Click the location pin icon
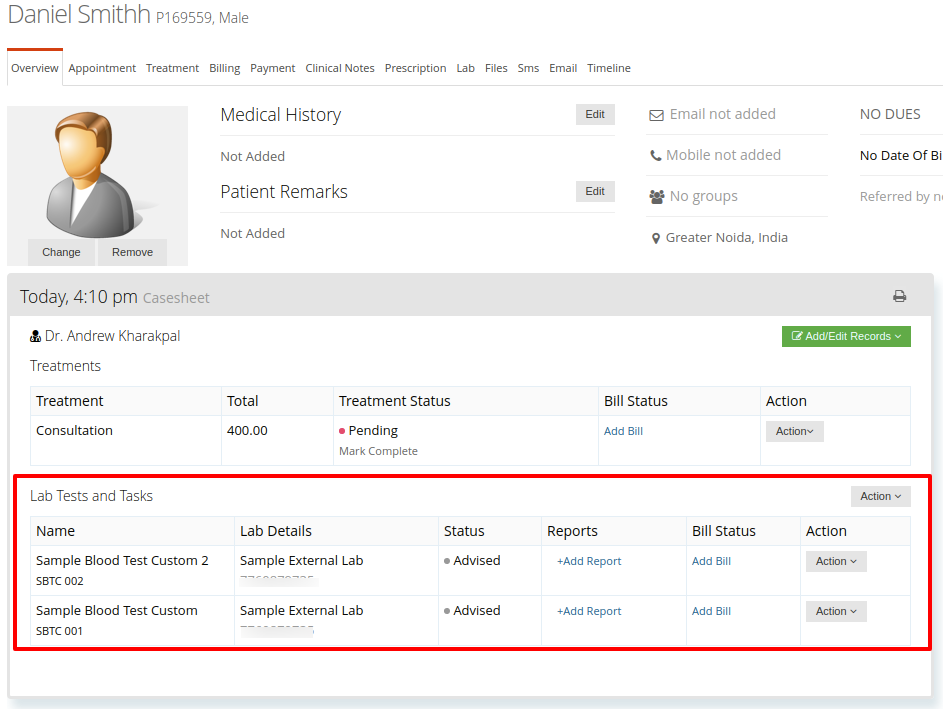 click(656, 238)
